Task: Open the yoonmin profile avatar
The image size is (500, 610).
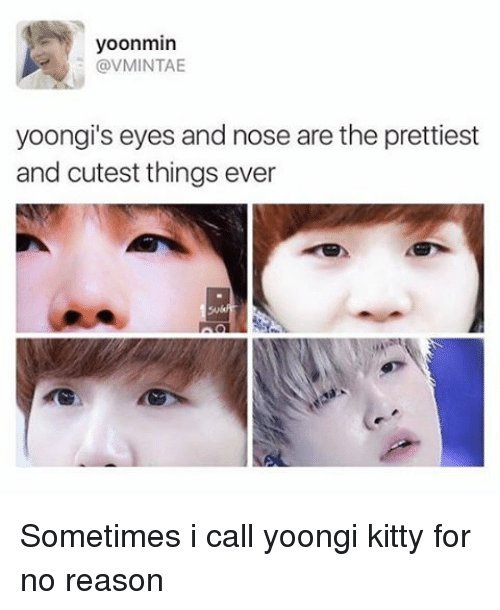Action: pos(50,55)
